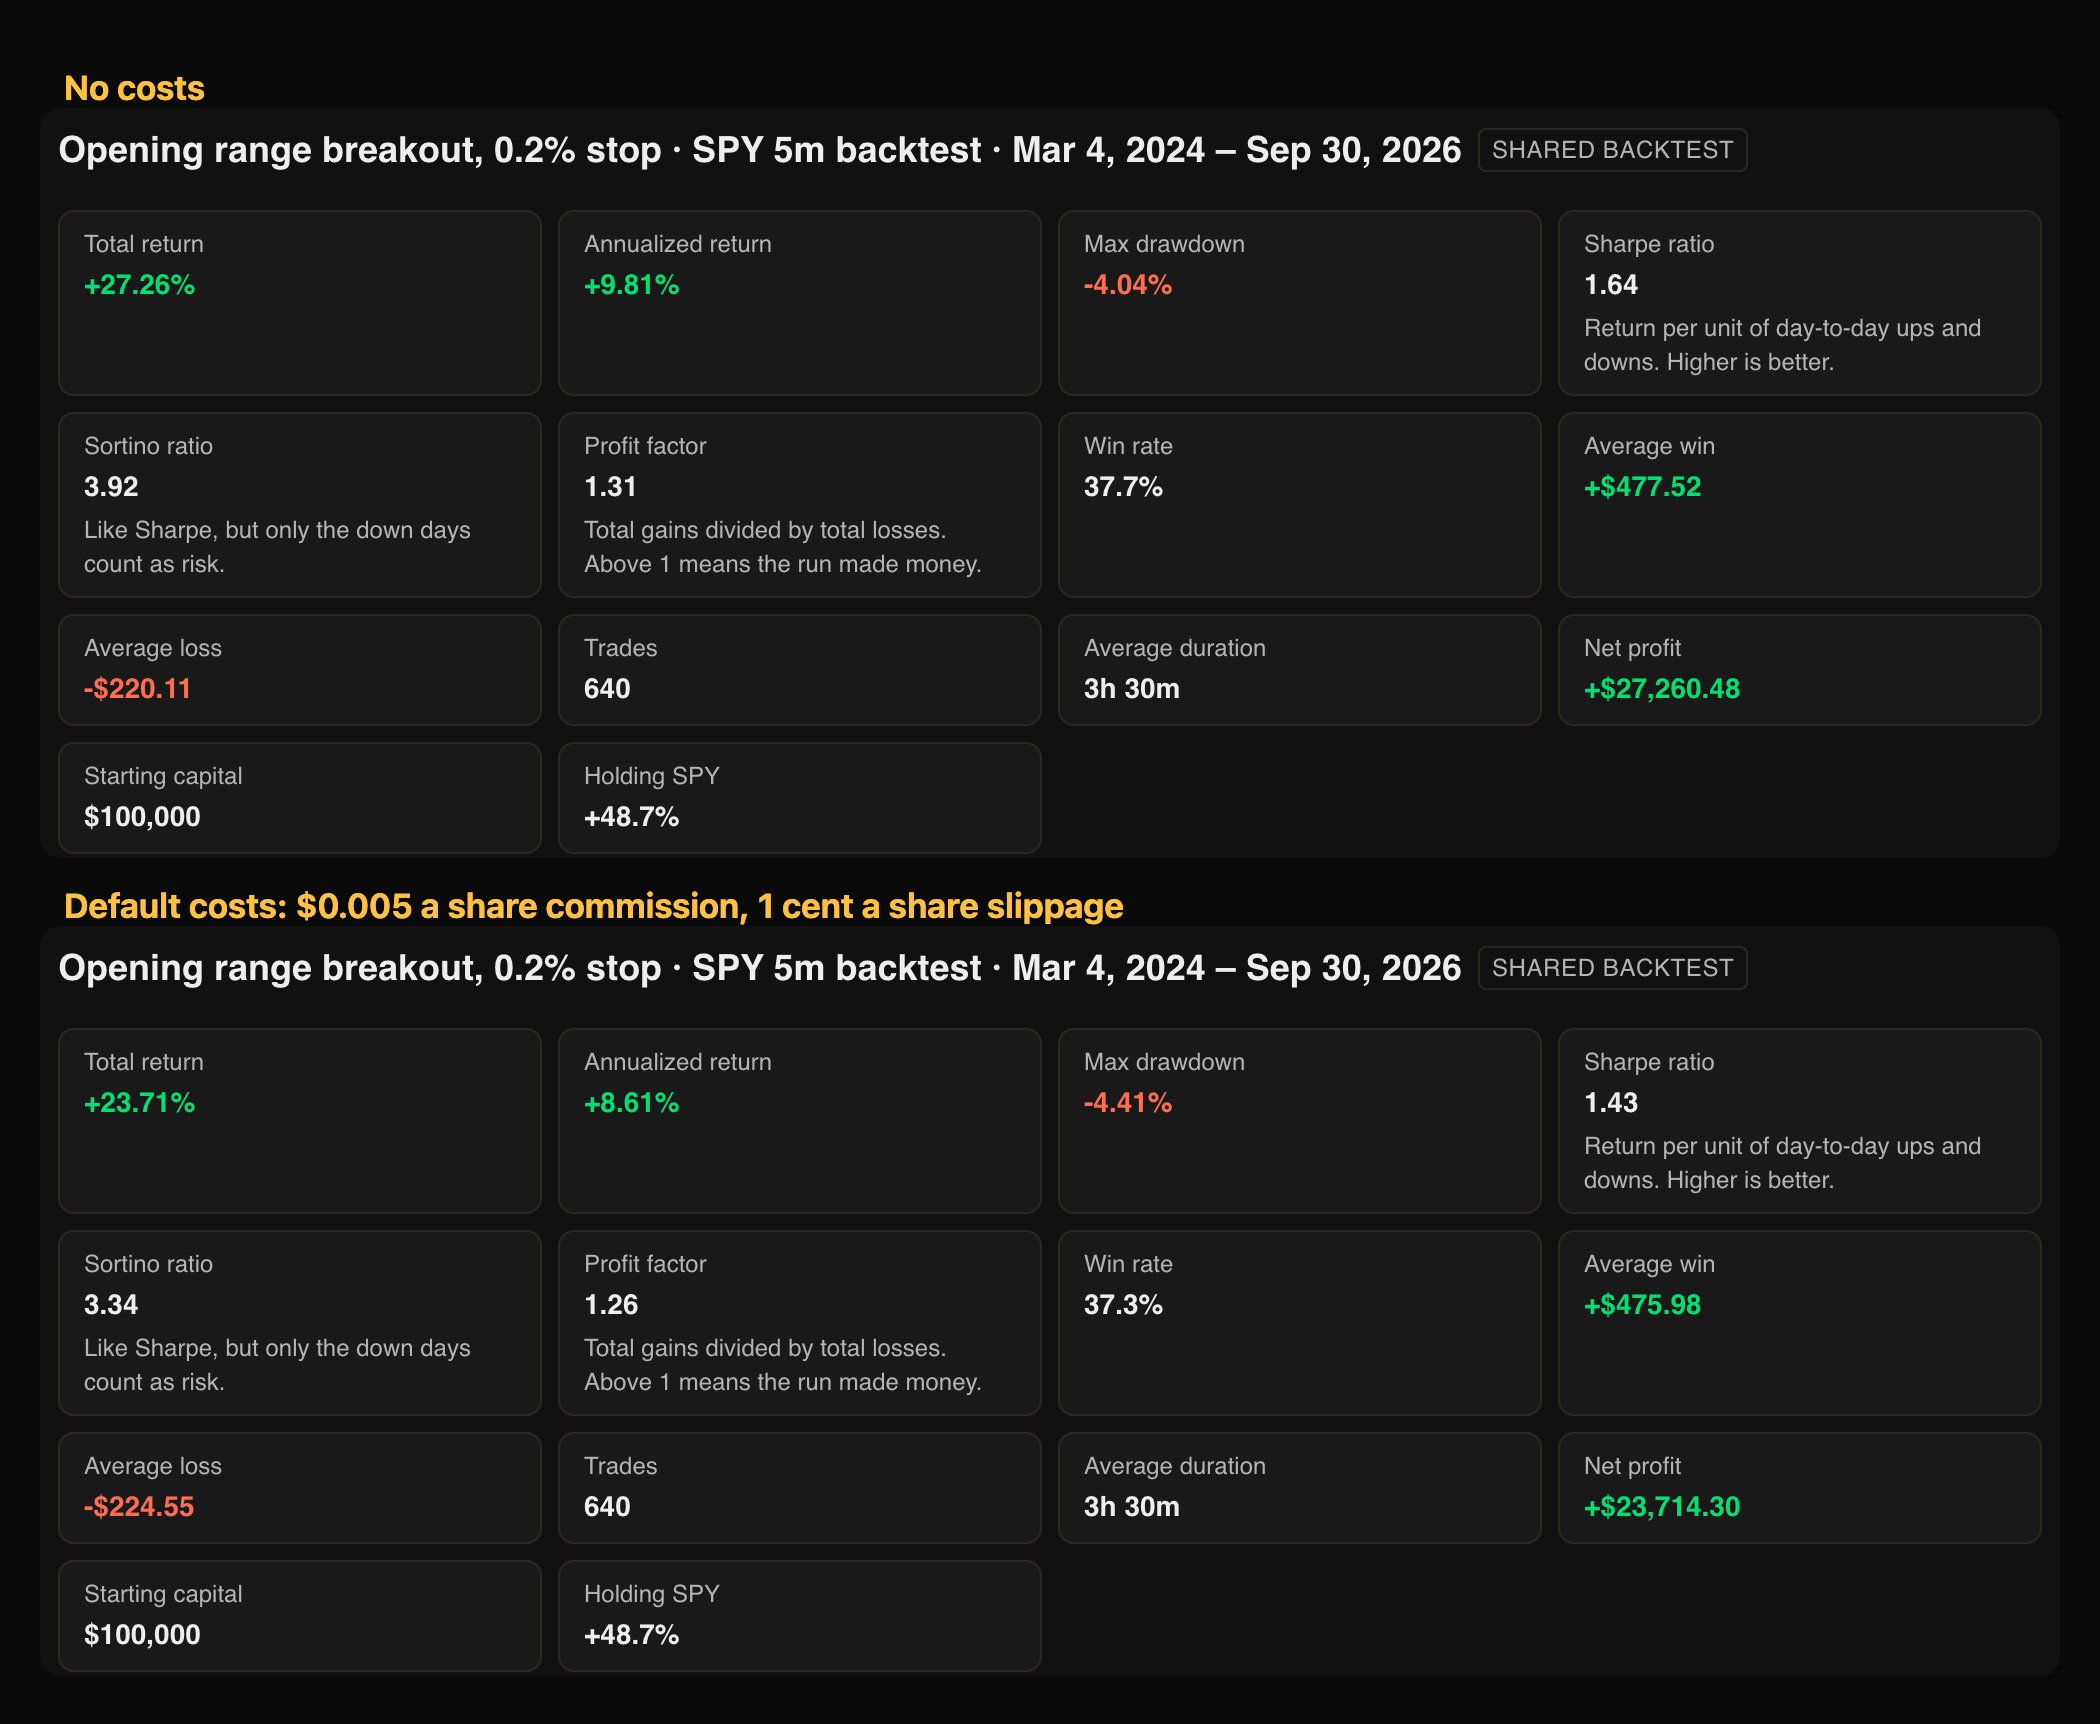Screen dimensions: 2100x1724
Task: Select the -4.41% max drawdown value
Action: 1127,1103
